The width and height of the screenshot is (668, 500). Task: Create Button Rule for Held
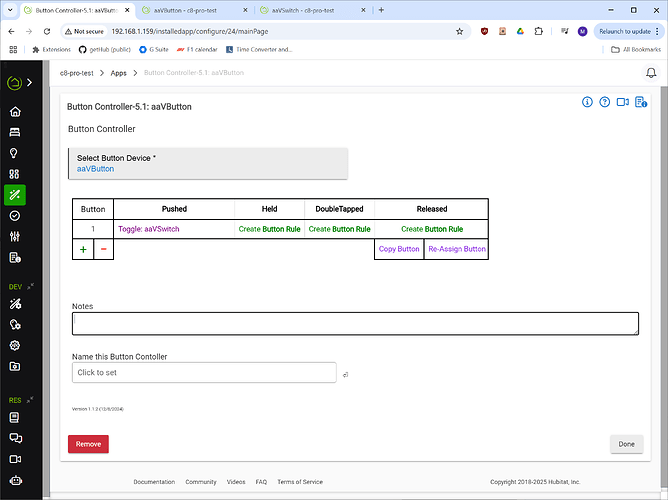(x=269, y=229)
